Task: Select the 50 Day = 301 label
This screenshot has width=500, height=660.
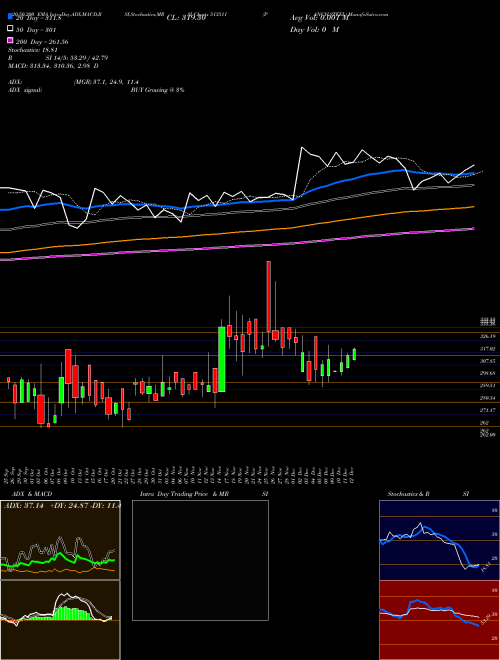Action: click(36, 30)
